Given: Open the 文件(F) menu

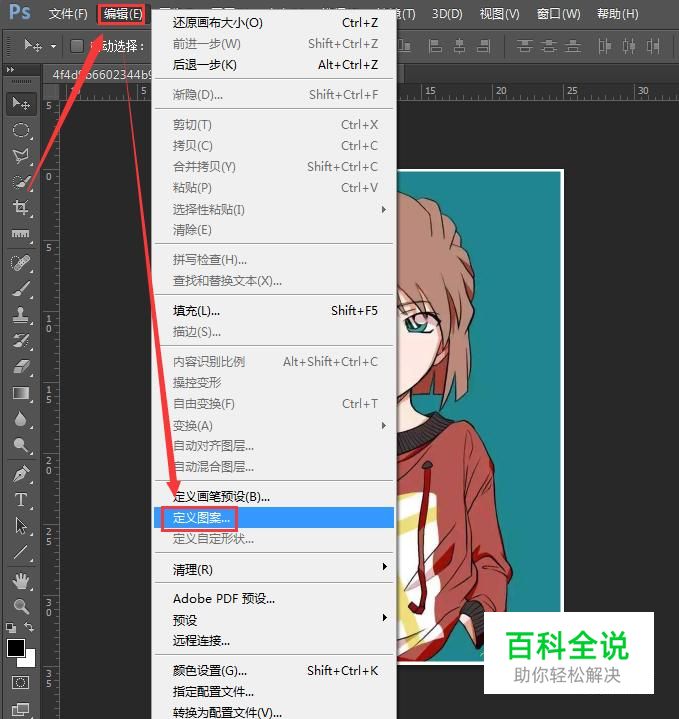Looking at the screenshot, I should pyautogui.click(x=68, y=14).
